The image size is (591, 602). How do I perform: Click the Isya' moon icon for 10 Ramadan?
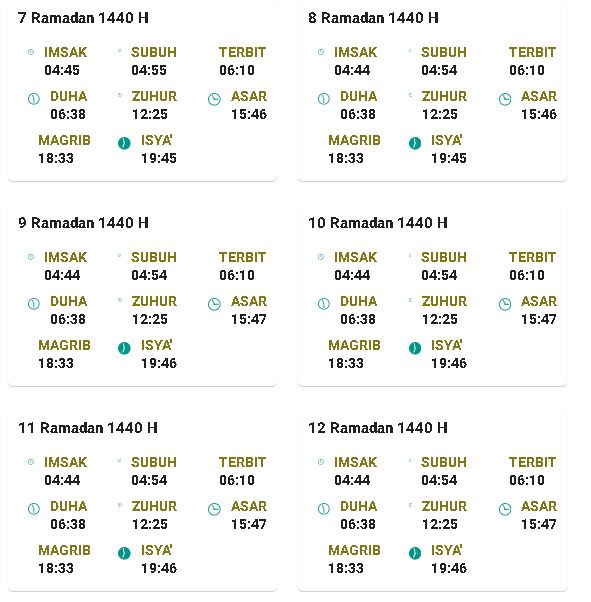[x=415, y=348]
